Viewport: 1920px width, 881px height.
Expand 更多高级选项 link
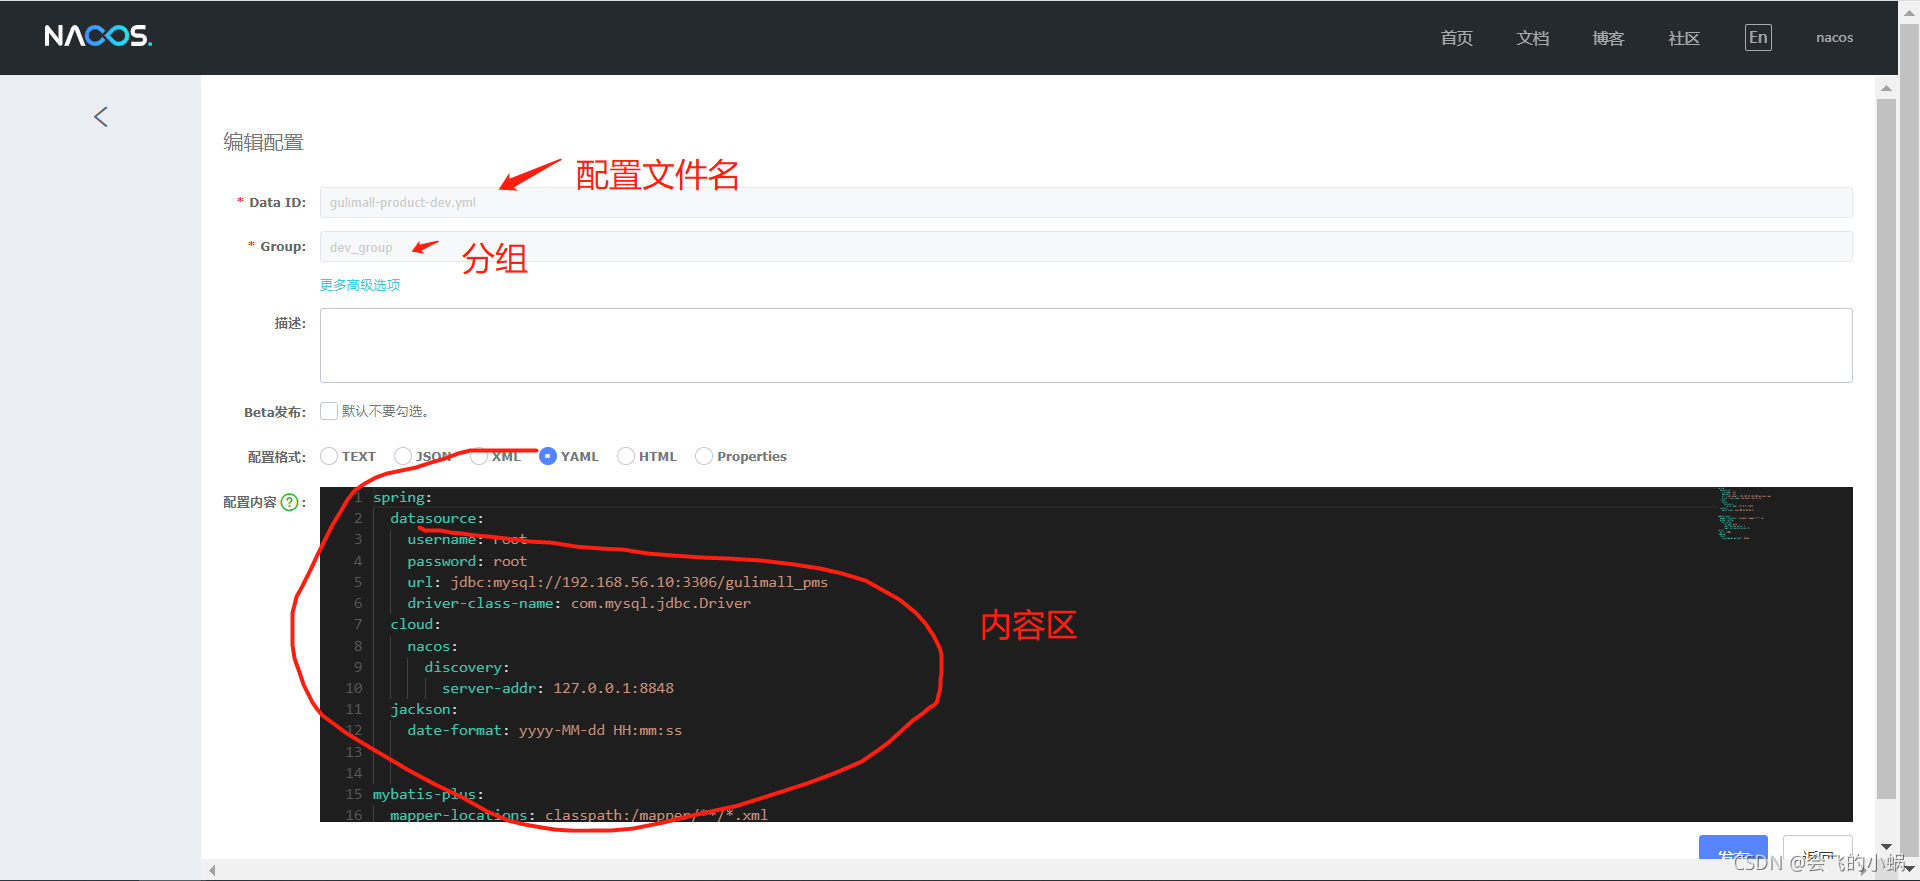[360, 285]
